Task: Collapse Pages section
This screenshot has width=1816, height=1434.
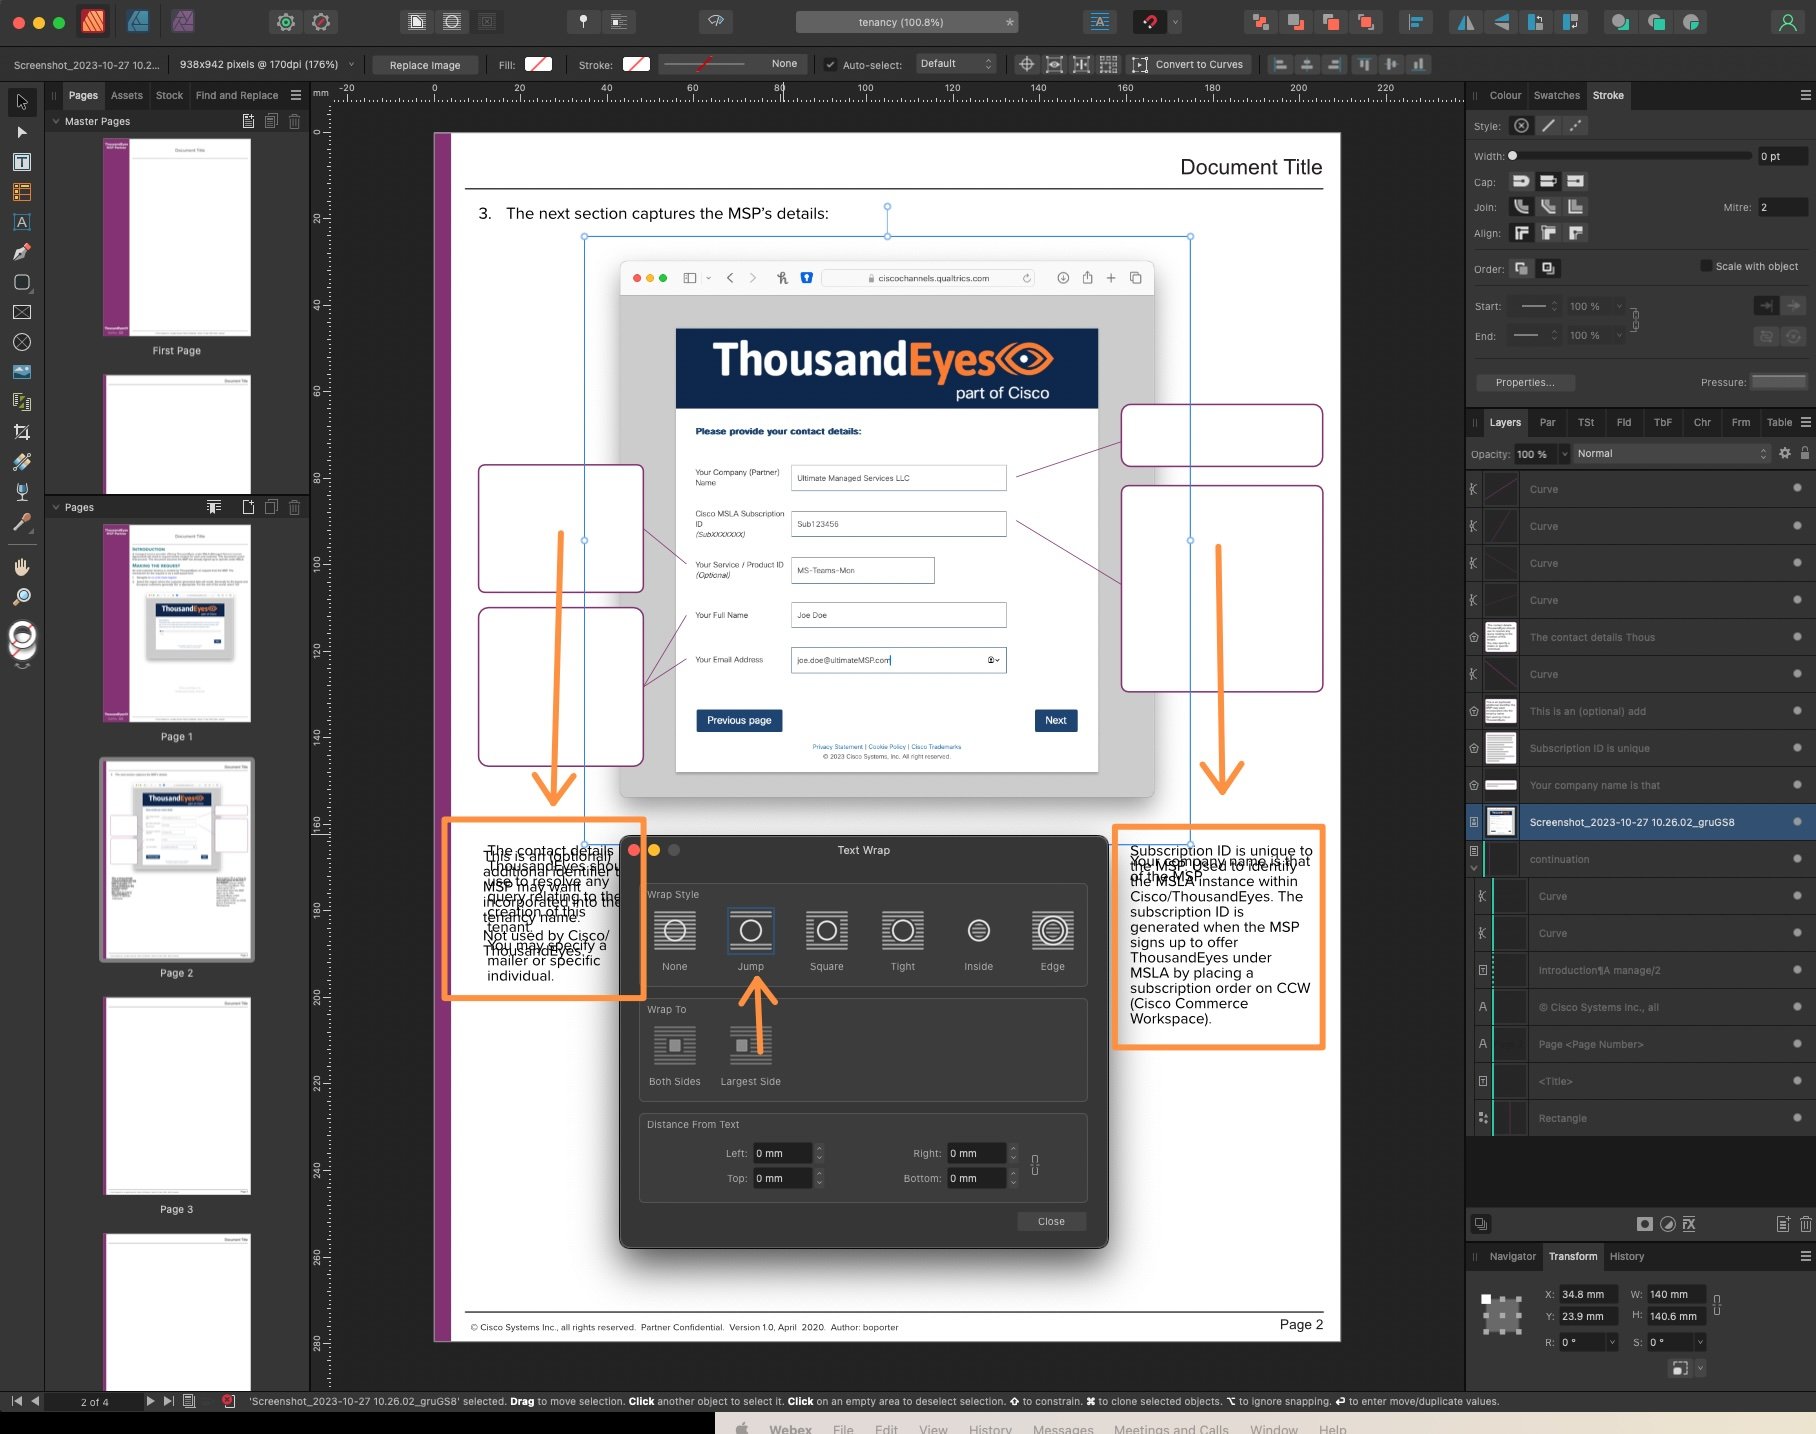Action: tap(56, 507)
